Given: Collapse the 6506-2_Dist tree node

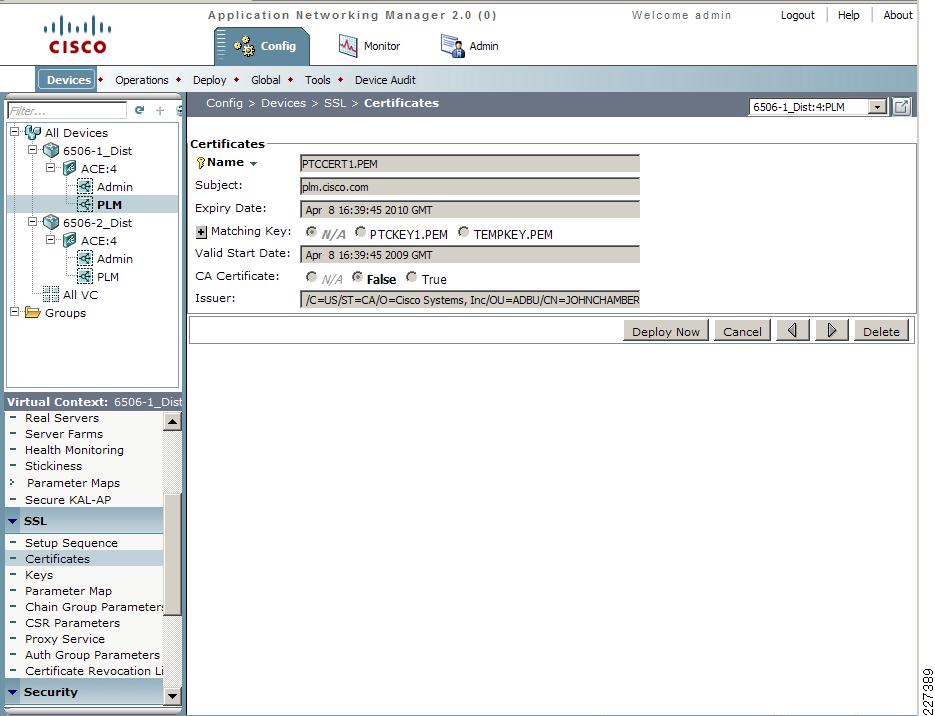Looking at the screenshot, I should coord(34,221).
